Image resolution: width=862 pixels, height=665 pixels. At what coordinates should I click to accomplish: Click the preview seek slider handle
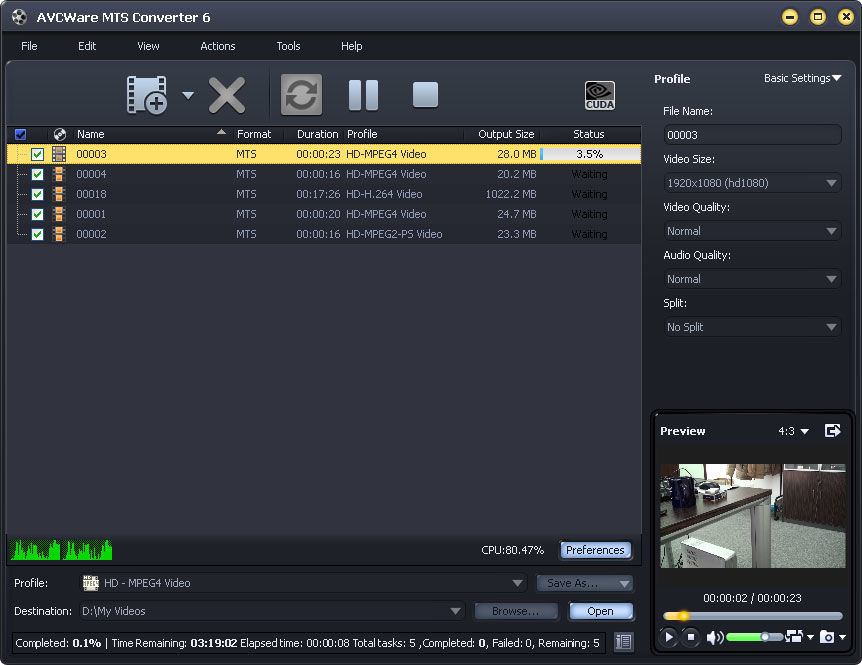click(x=683, y=616)
